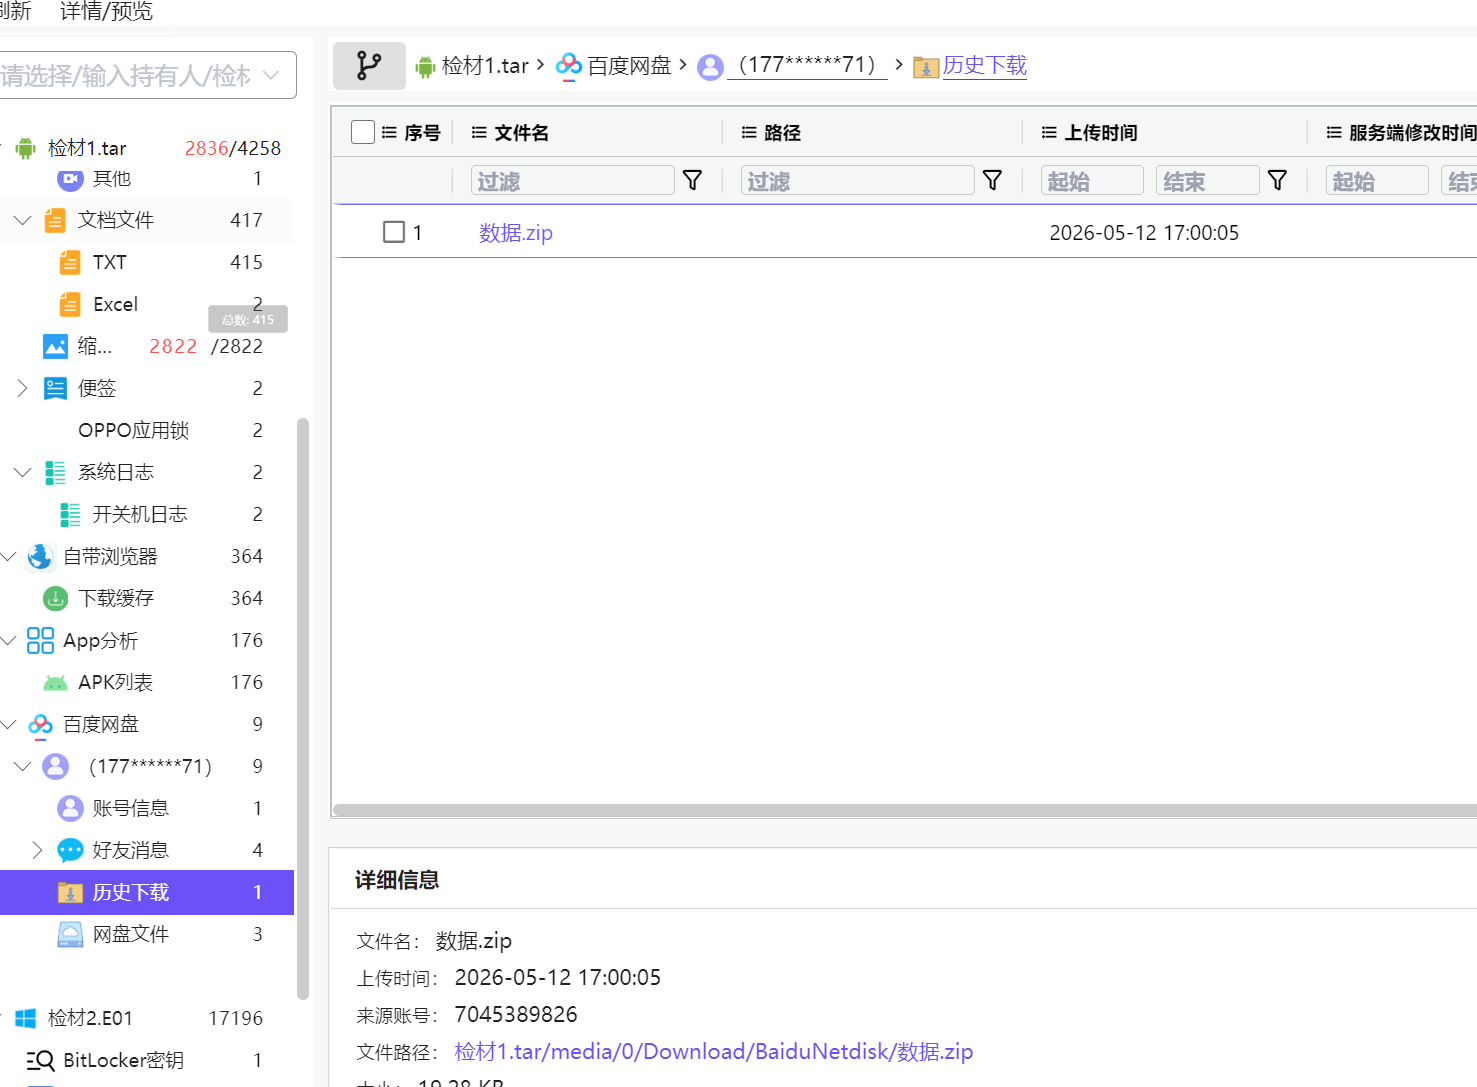Click 检材1.tar in the breadcrumb
Screen dimensions: 1477x1087
pyautogui.click(x=485, y=66)
